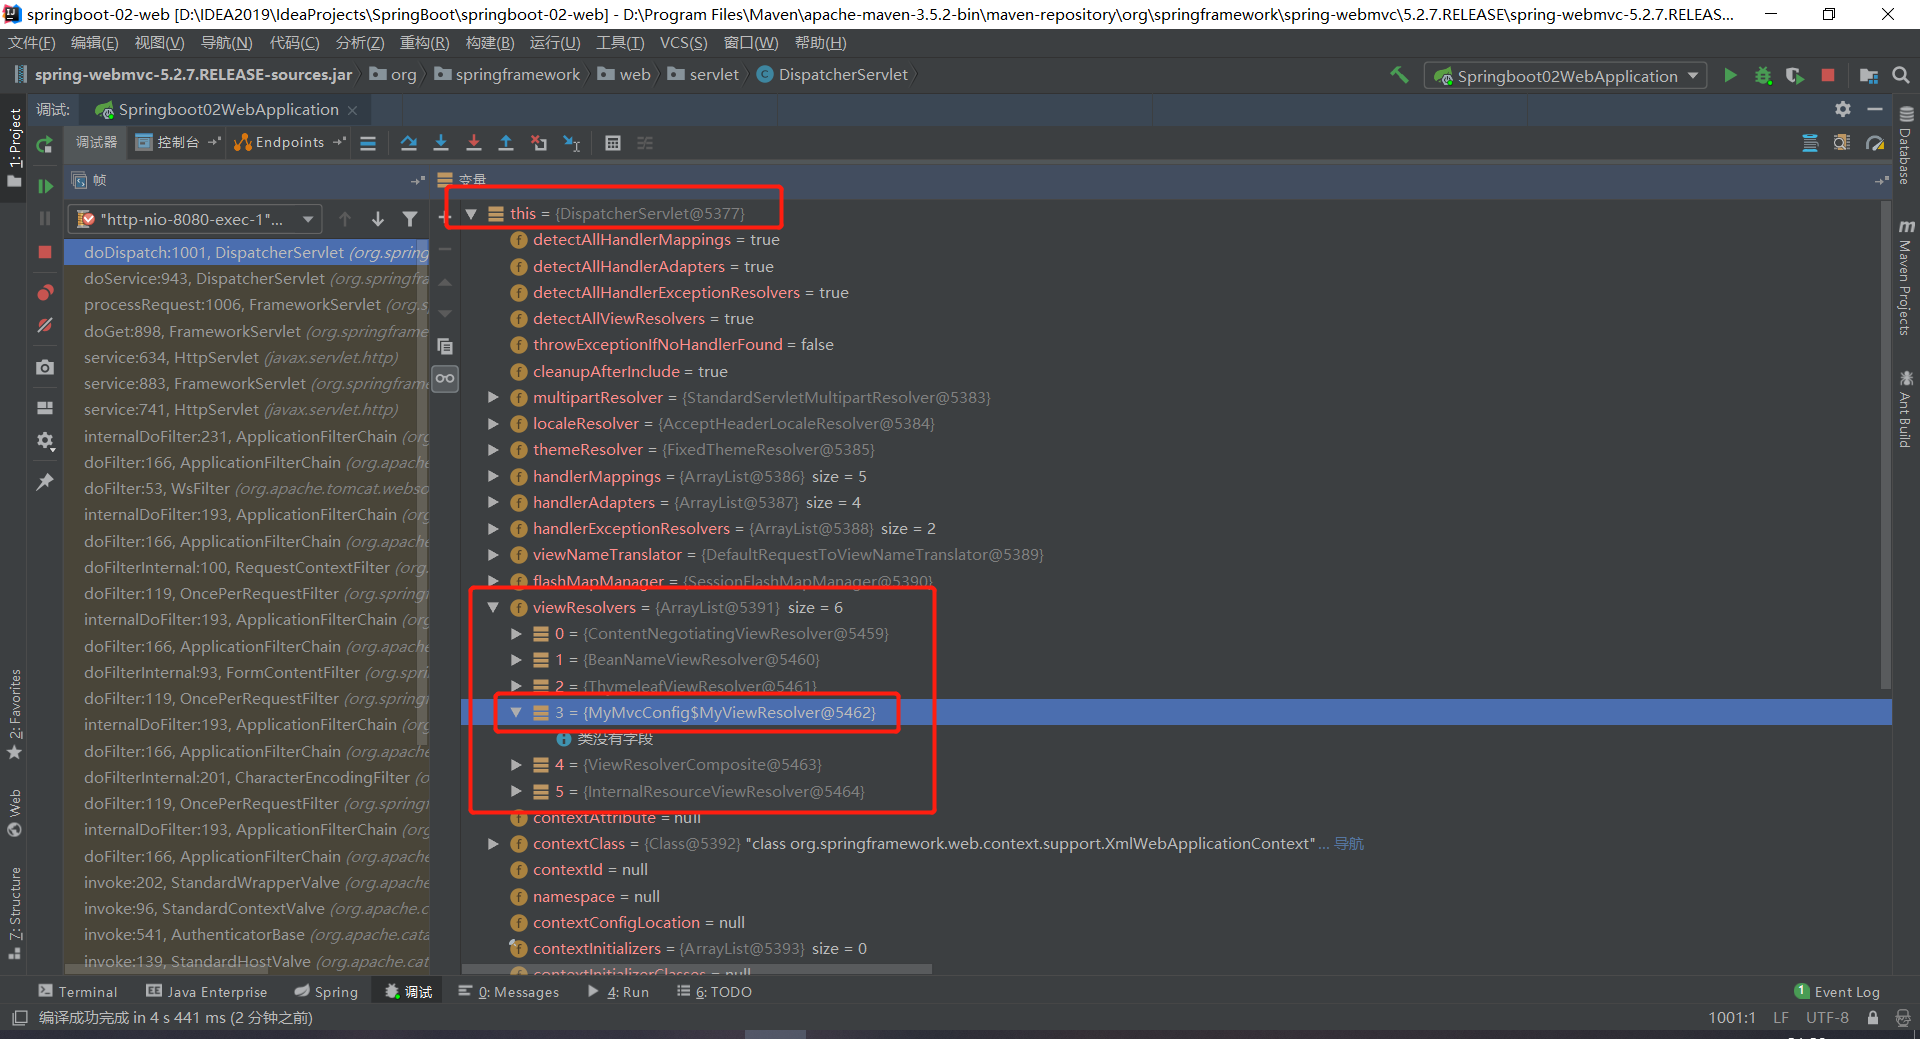Click the green hammer Build Project icon

(1399, 75)
